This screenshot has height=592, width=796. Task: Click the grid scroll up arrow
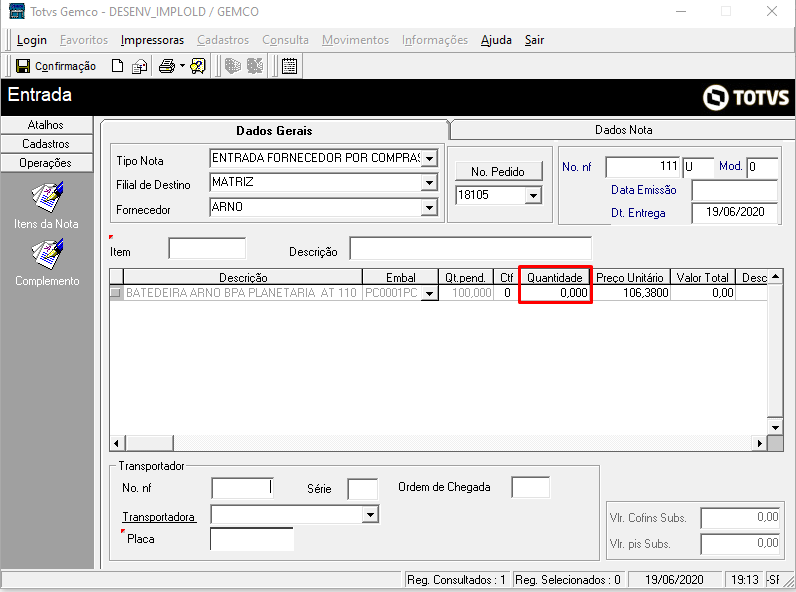[775, 277]
